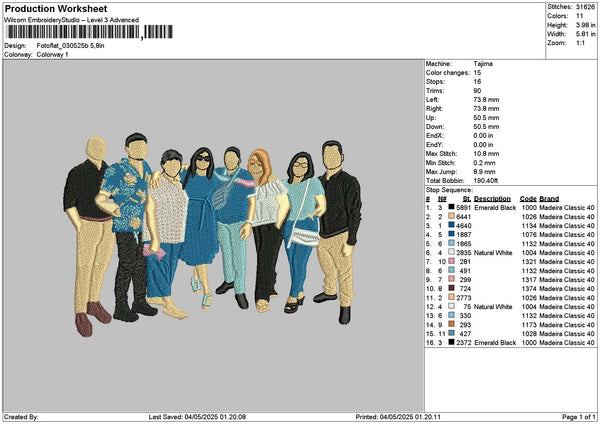The image size is (600, 424).
Task: Click the Colors value 11
Action: click(580, 16)
